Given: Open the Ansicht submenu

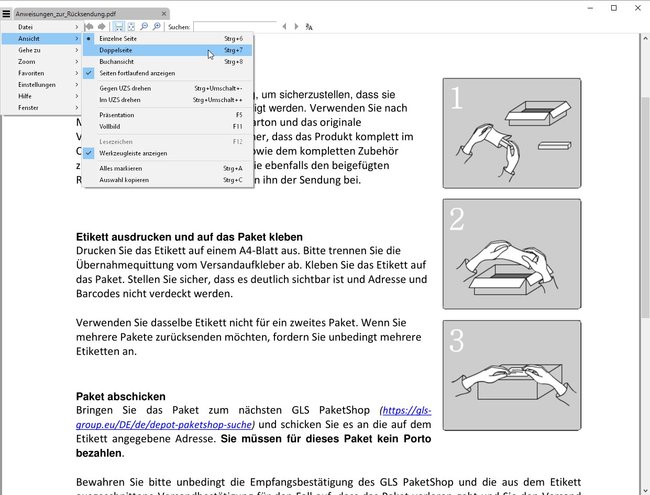Looking at the screenshot, I should [41, 39].
